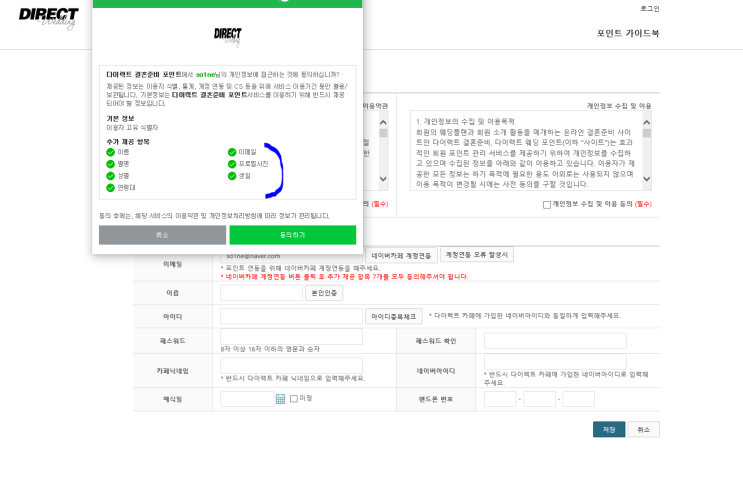This screenshot has width=743, height=500.
Task: Click the email field showing so1ne@naver.com
Action: click(291, 256)
